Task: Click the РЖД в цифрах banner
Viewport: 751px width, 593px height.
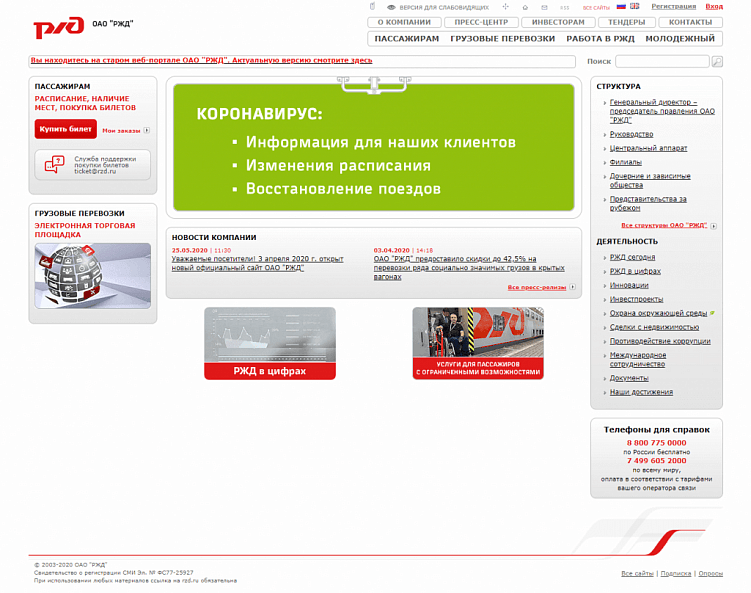Action: [x=270, y=343]
